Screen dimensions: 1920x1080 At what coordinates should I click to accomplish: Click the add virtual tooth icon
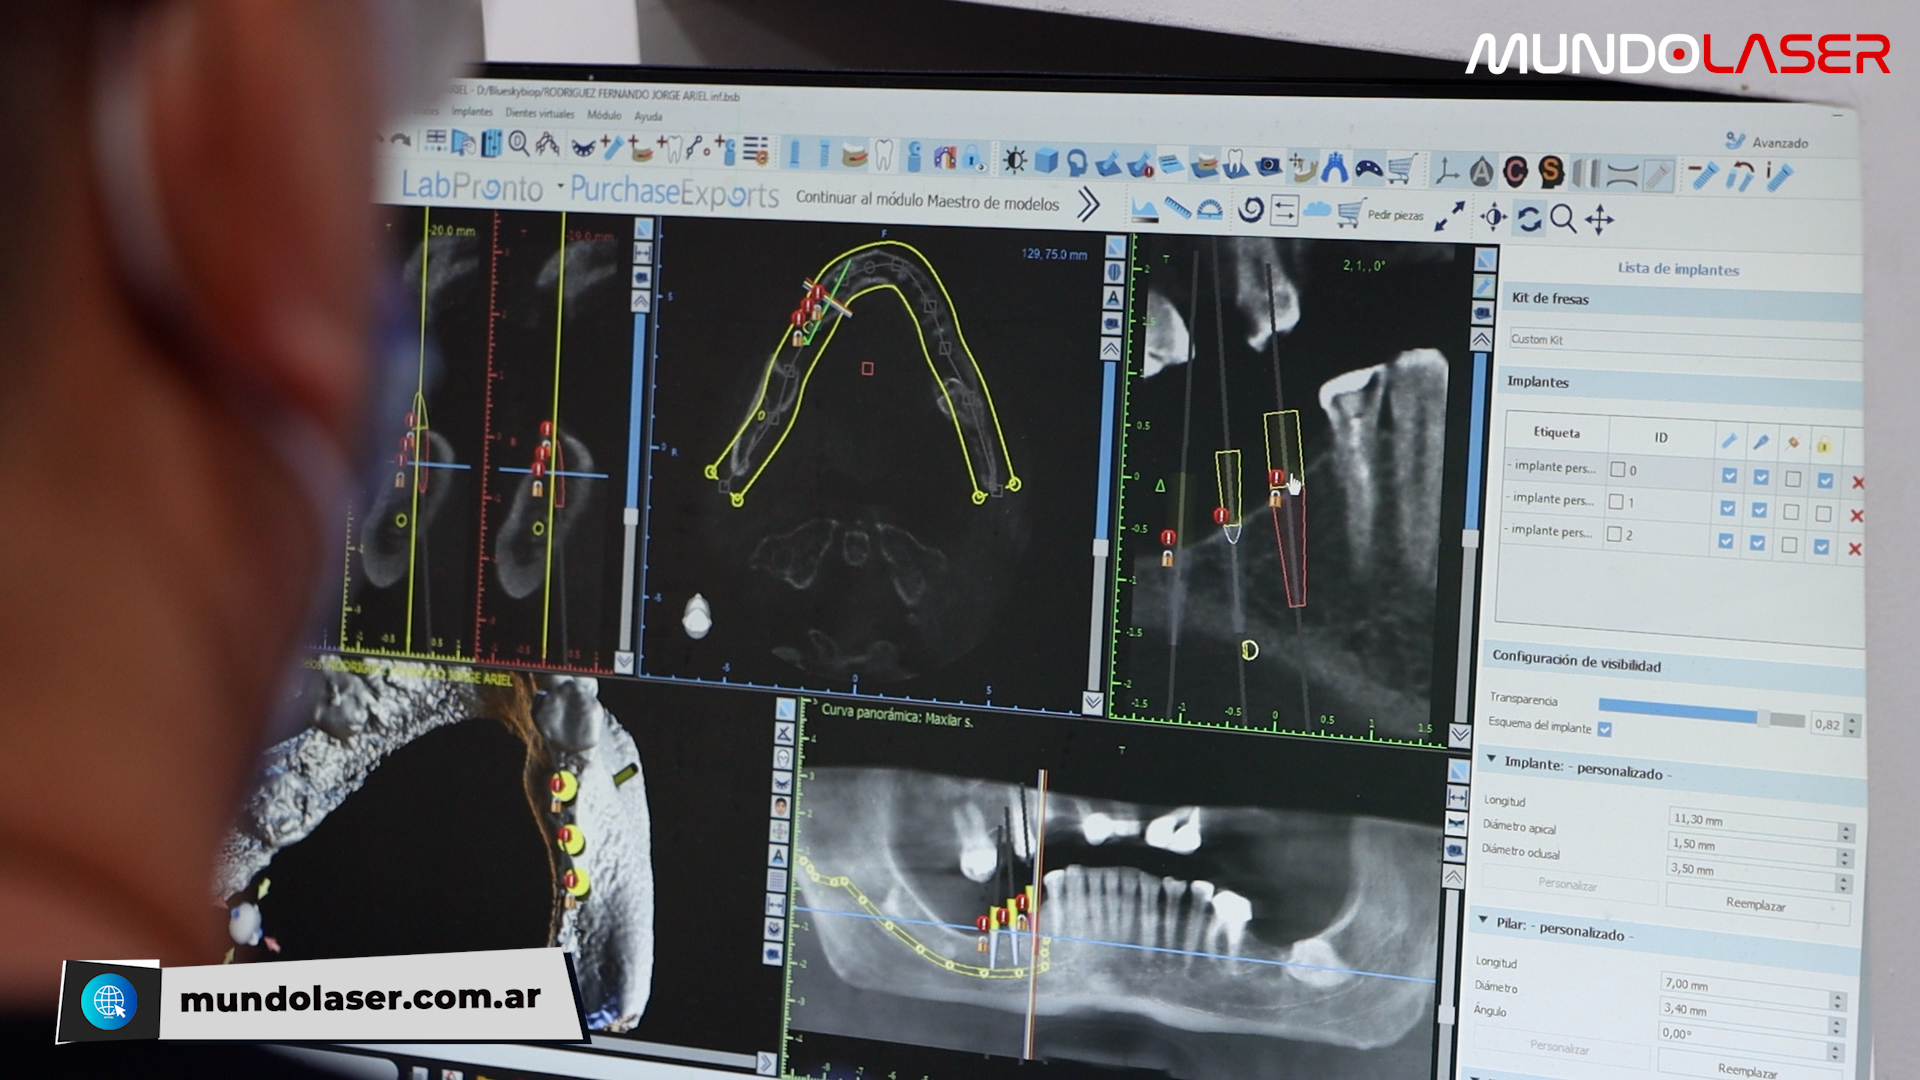pyautogui.click(x=671, y=149)
